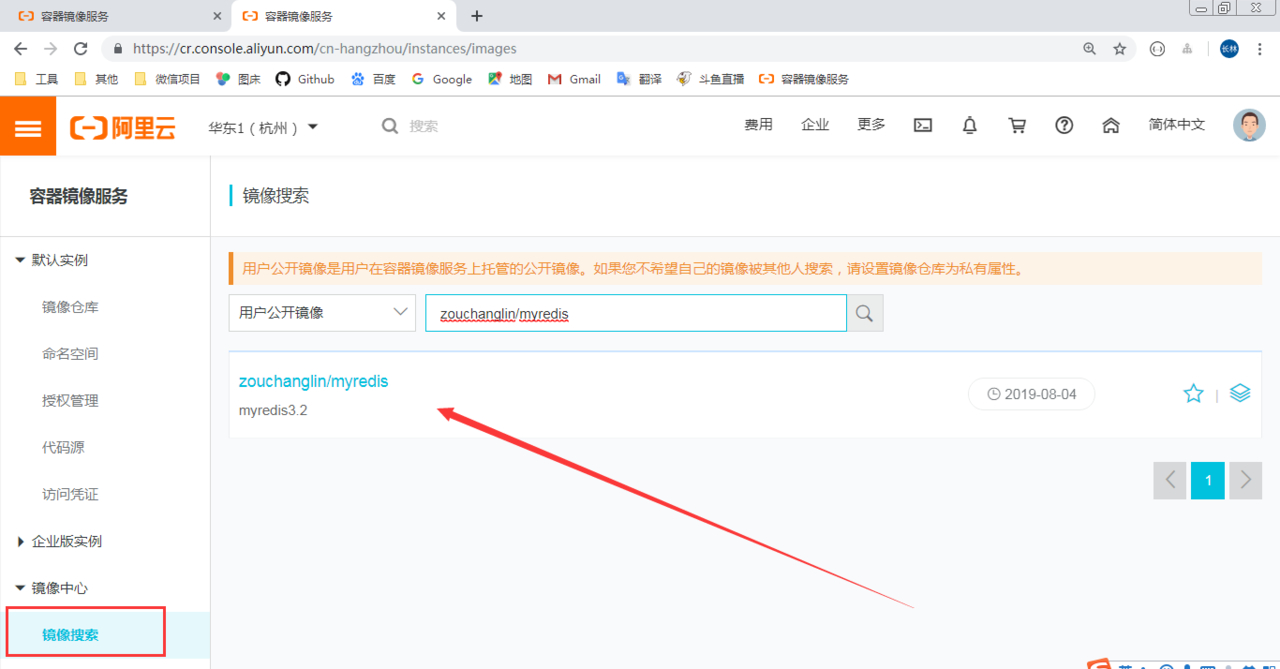Go to console home icon
Screen dimensions: 1280x669
(x=1110, y=126)
